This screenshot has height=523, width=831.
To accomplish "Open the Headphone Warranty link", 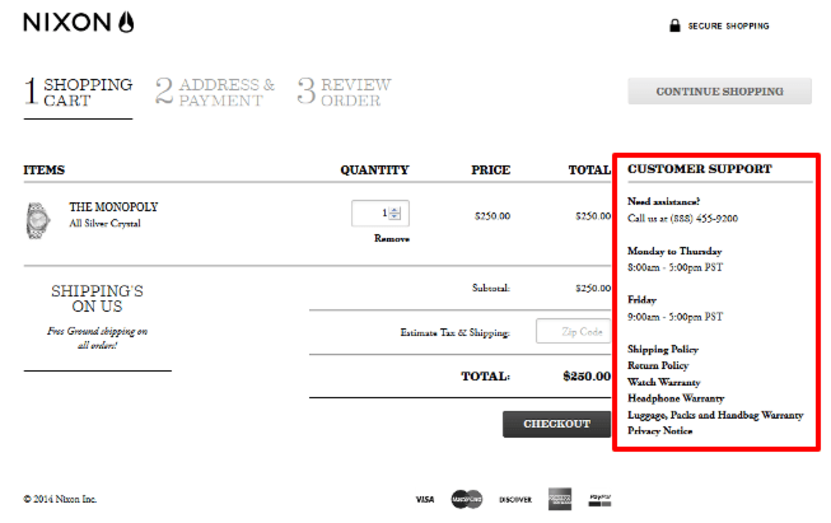I will point(676,398).
